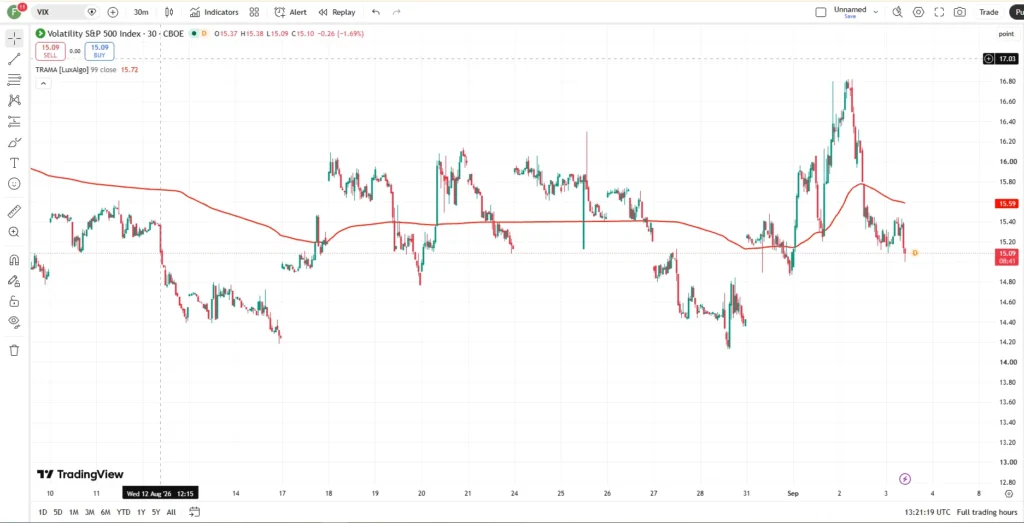Screen dimensions: 1024x523
Task: Open the emoji icons tool
Action: (14, 184)
